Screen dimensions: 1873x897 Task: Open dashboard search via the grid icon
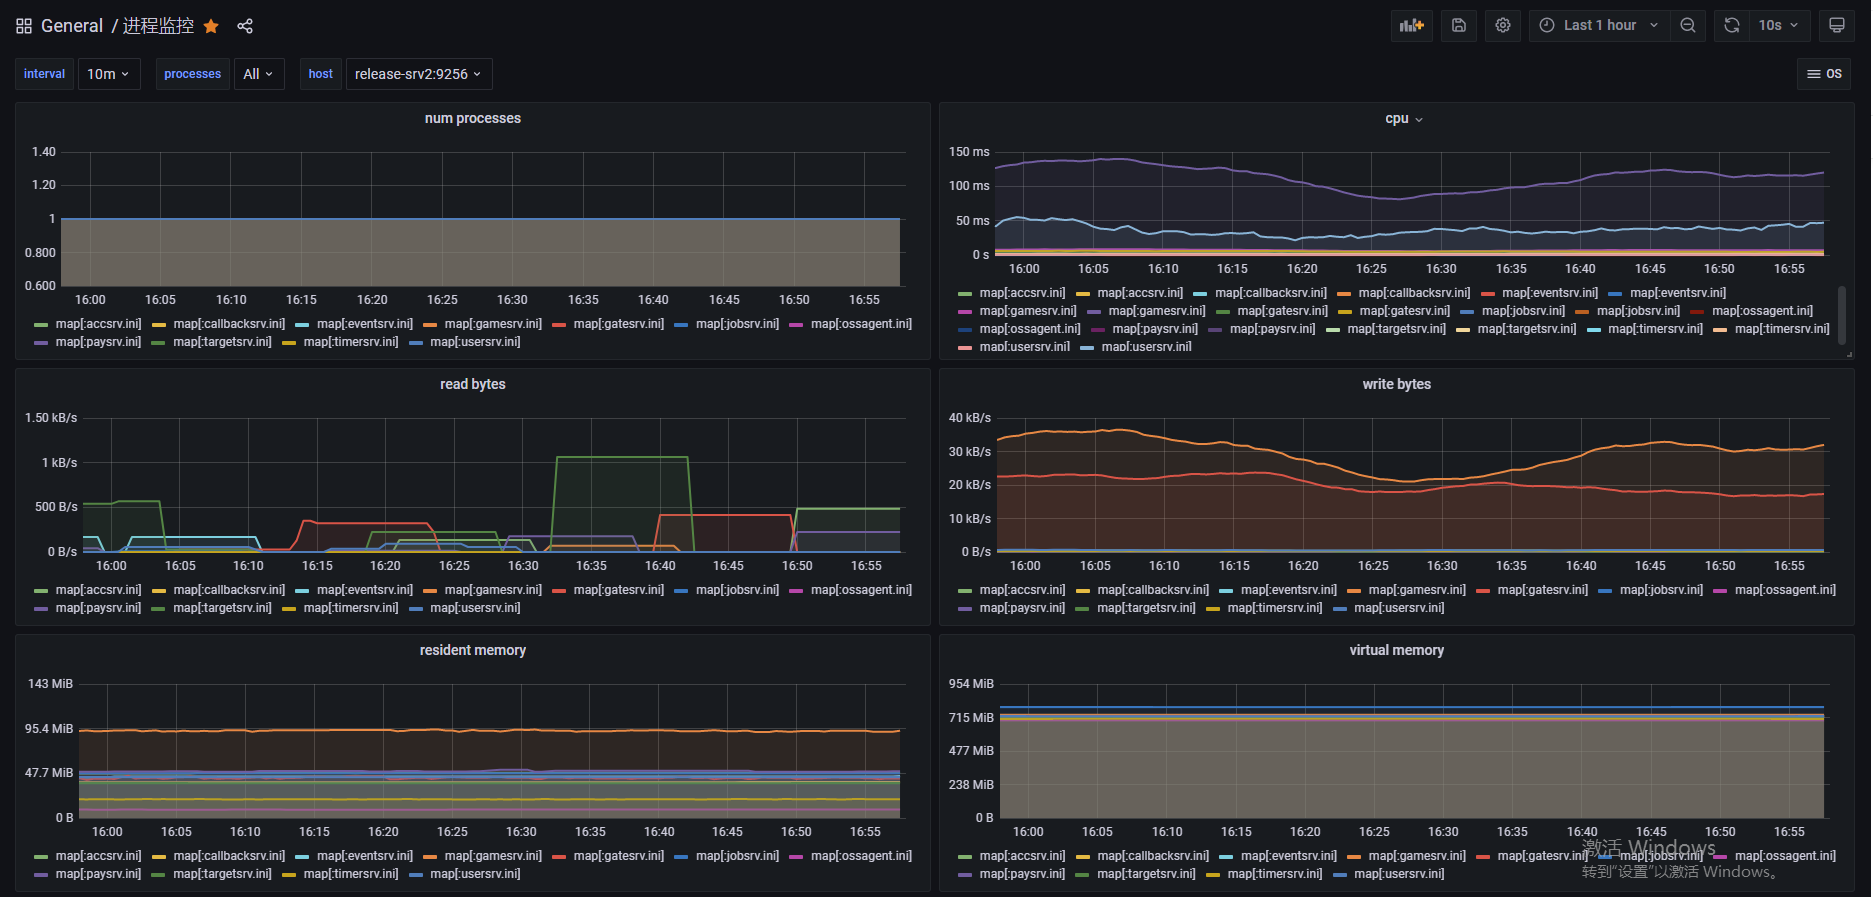[24, 26]
